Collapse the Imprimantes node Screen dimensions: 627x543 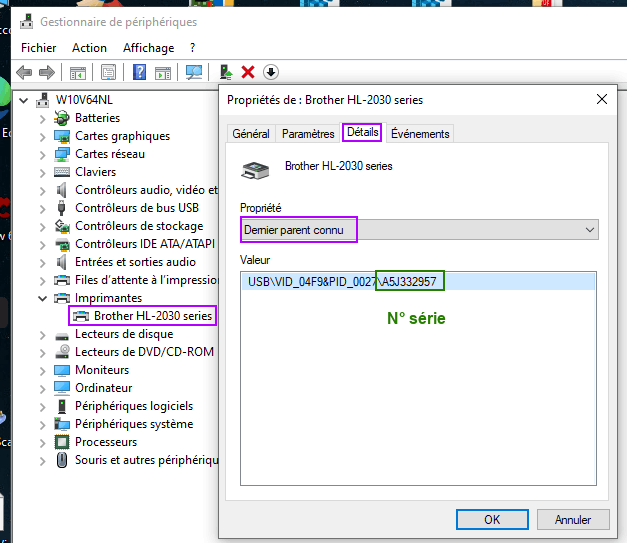click(x=42, y=298)
